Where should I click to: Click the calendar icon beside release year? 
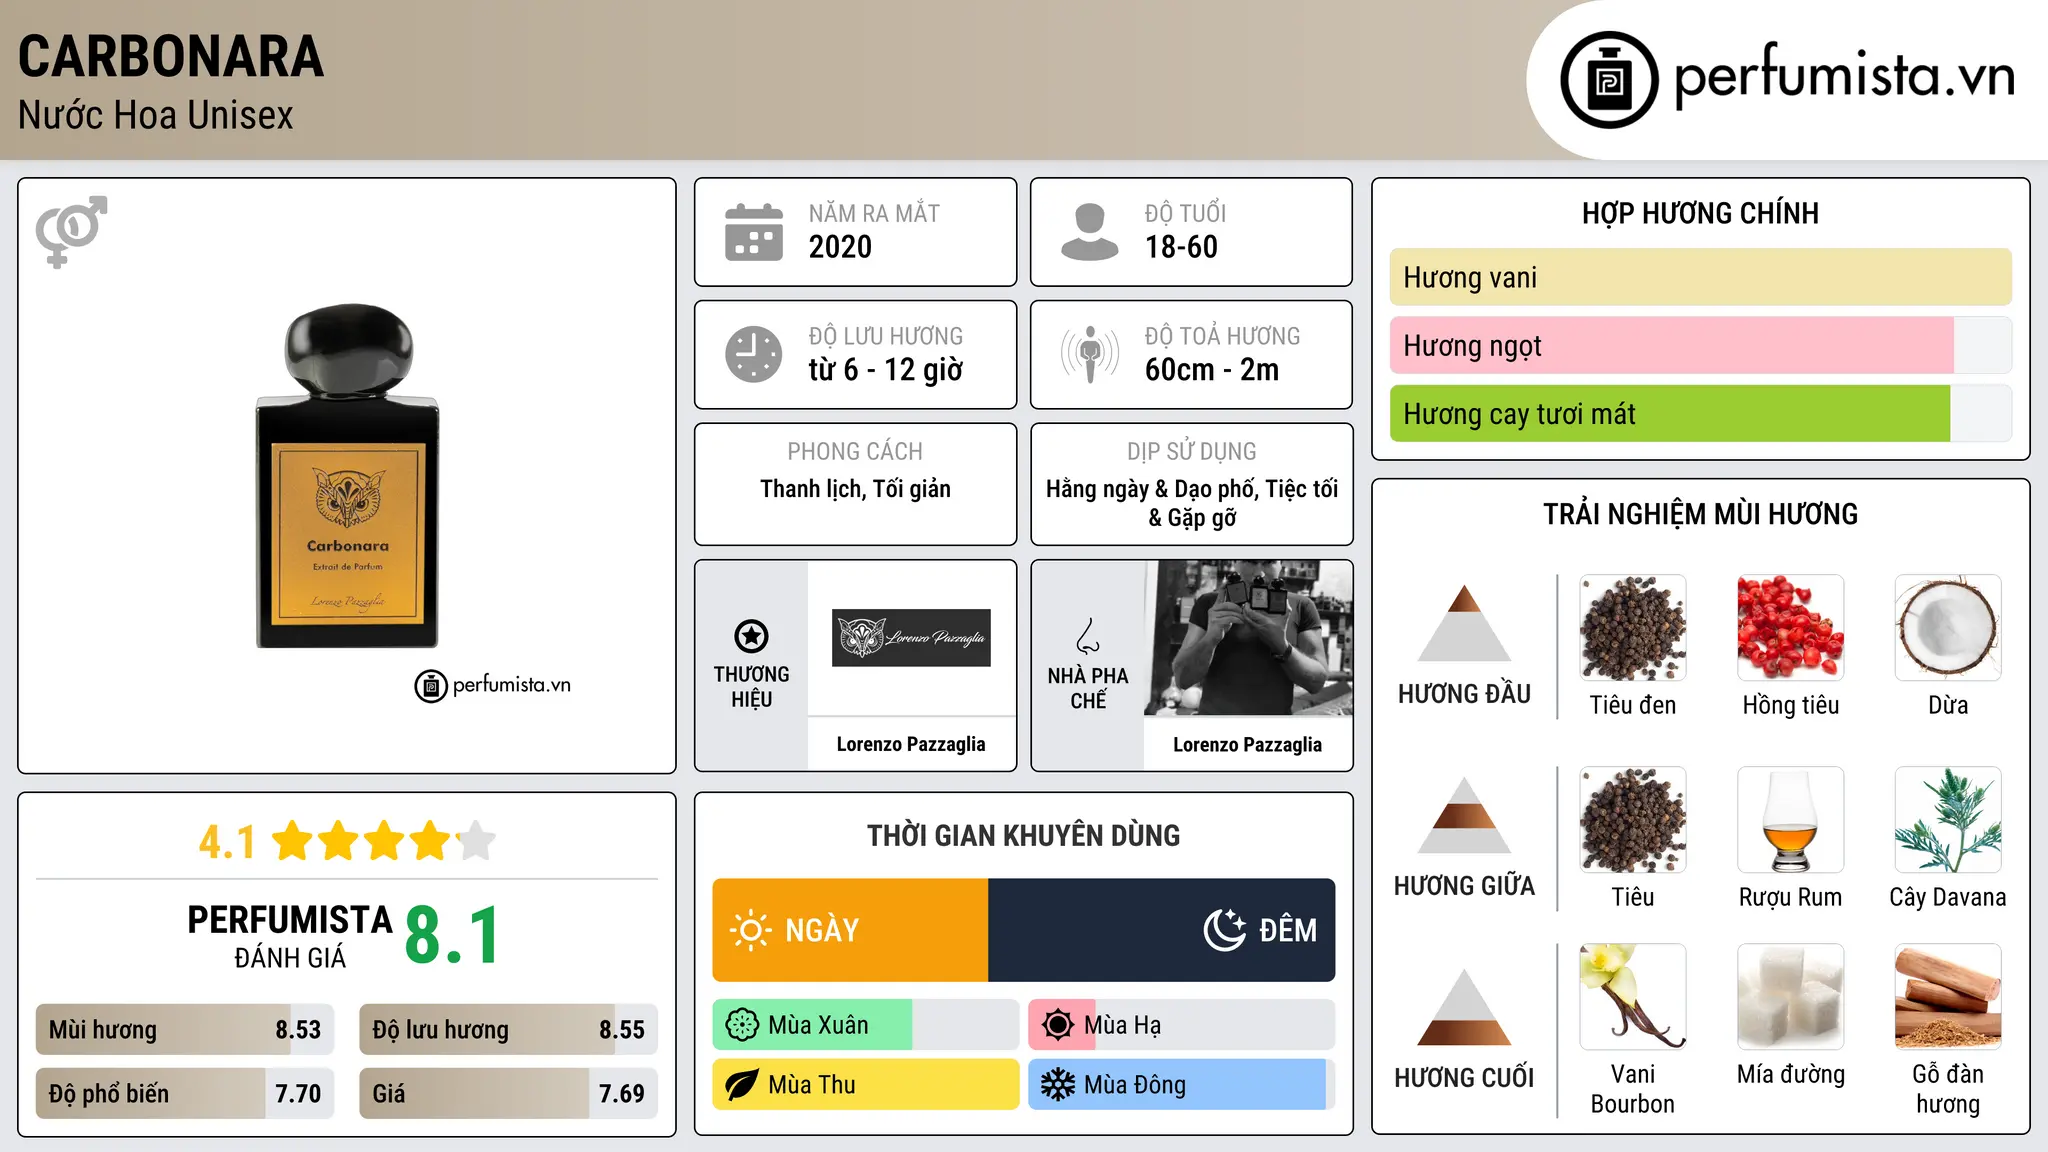pos(754,232)
